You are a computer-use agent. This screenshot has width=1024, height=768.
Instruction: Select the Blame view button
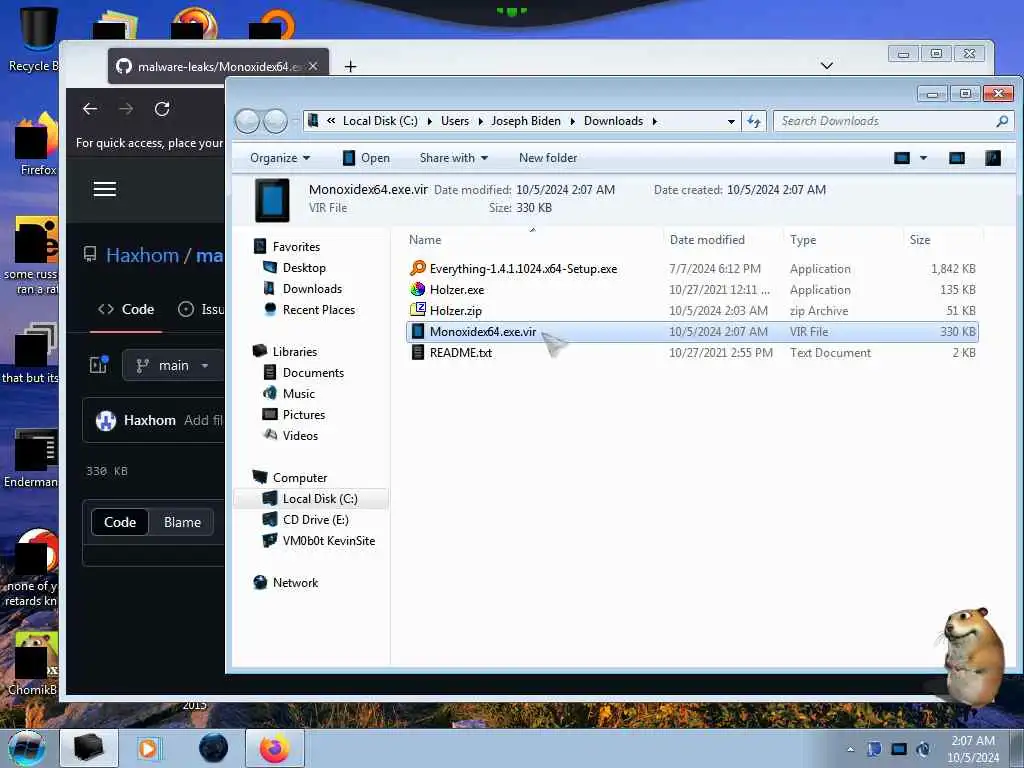(182, 522)
